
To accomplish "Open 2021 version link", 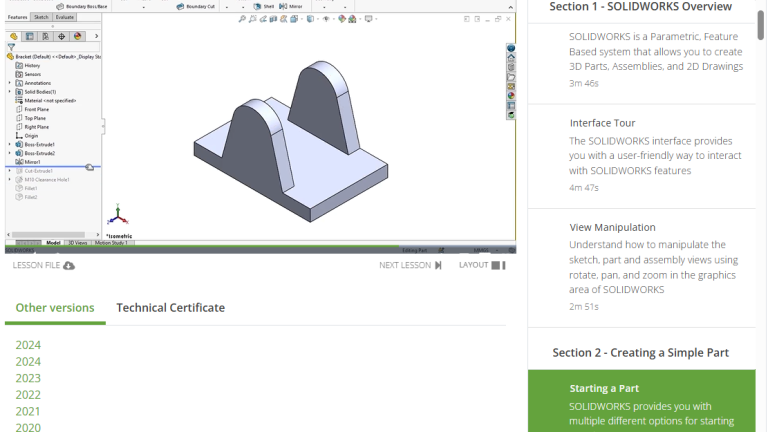I will (x=28, y=411).
